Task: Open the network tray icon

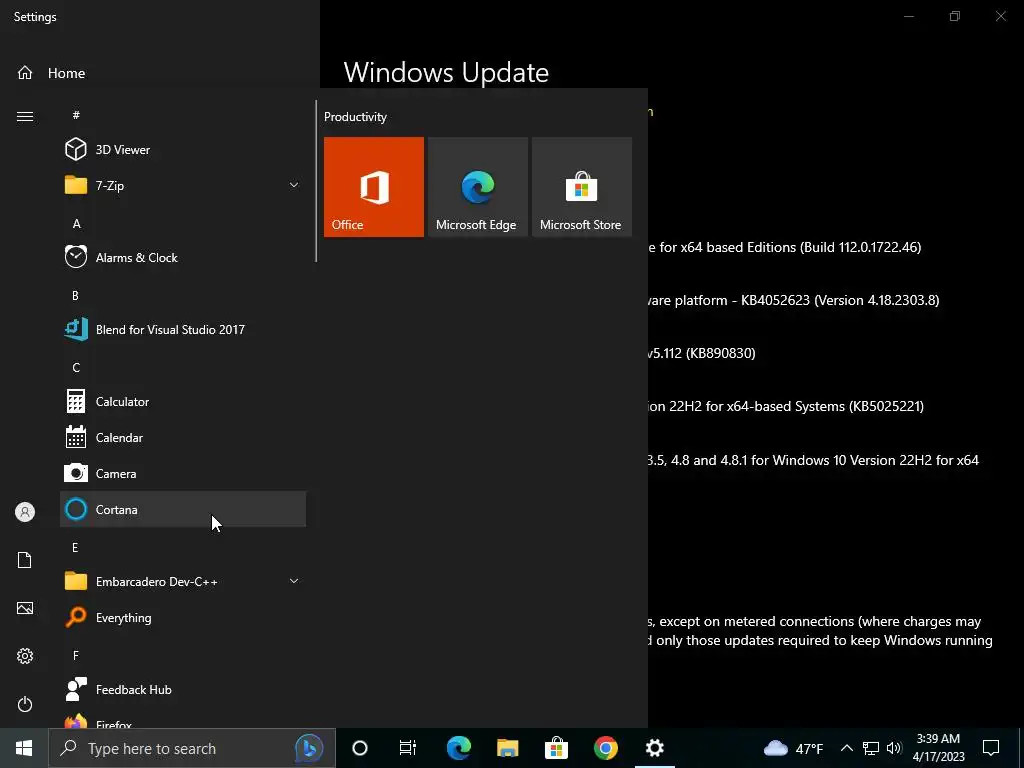Action: coord(871,748)
